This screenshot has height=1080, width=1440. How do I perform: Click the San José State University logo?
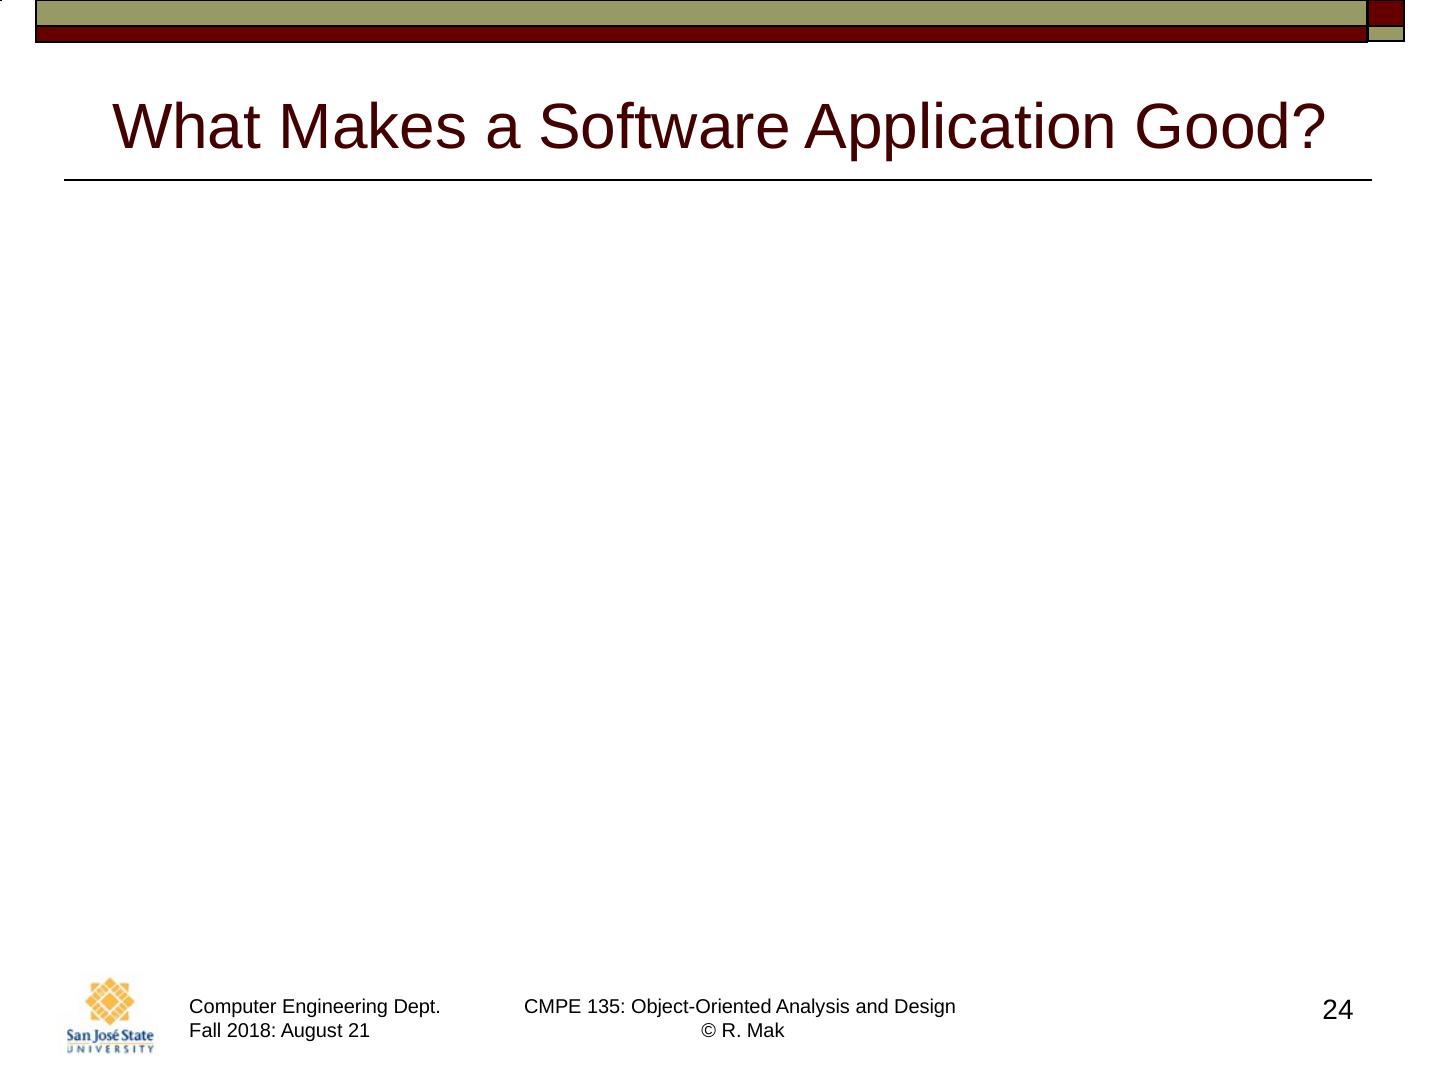tap(110, 1015)
